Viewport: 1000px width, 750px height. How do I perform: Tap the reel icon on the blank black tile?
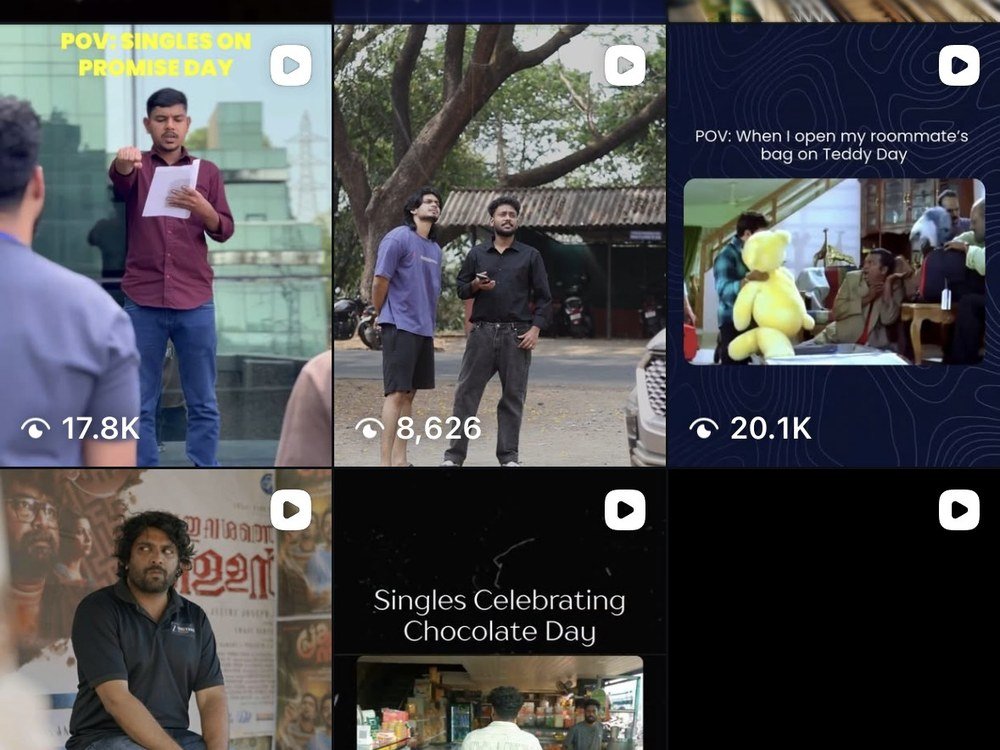(x=959, y=510)
